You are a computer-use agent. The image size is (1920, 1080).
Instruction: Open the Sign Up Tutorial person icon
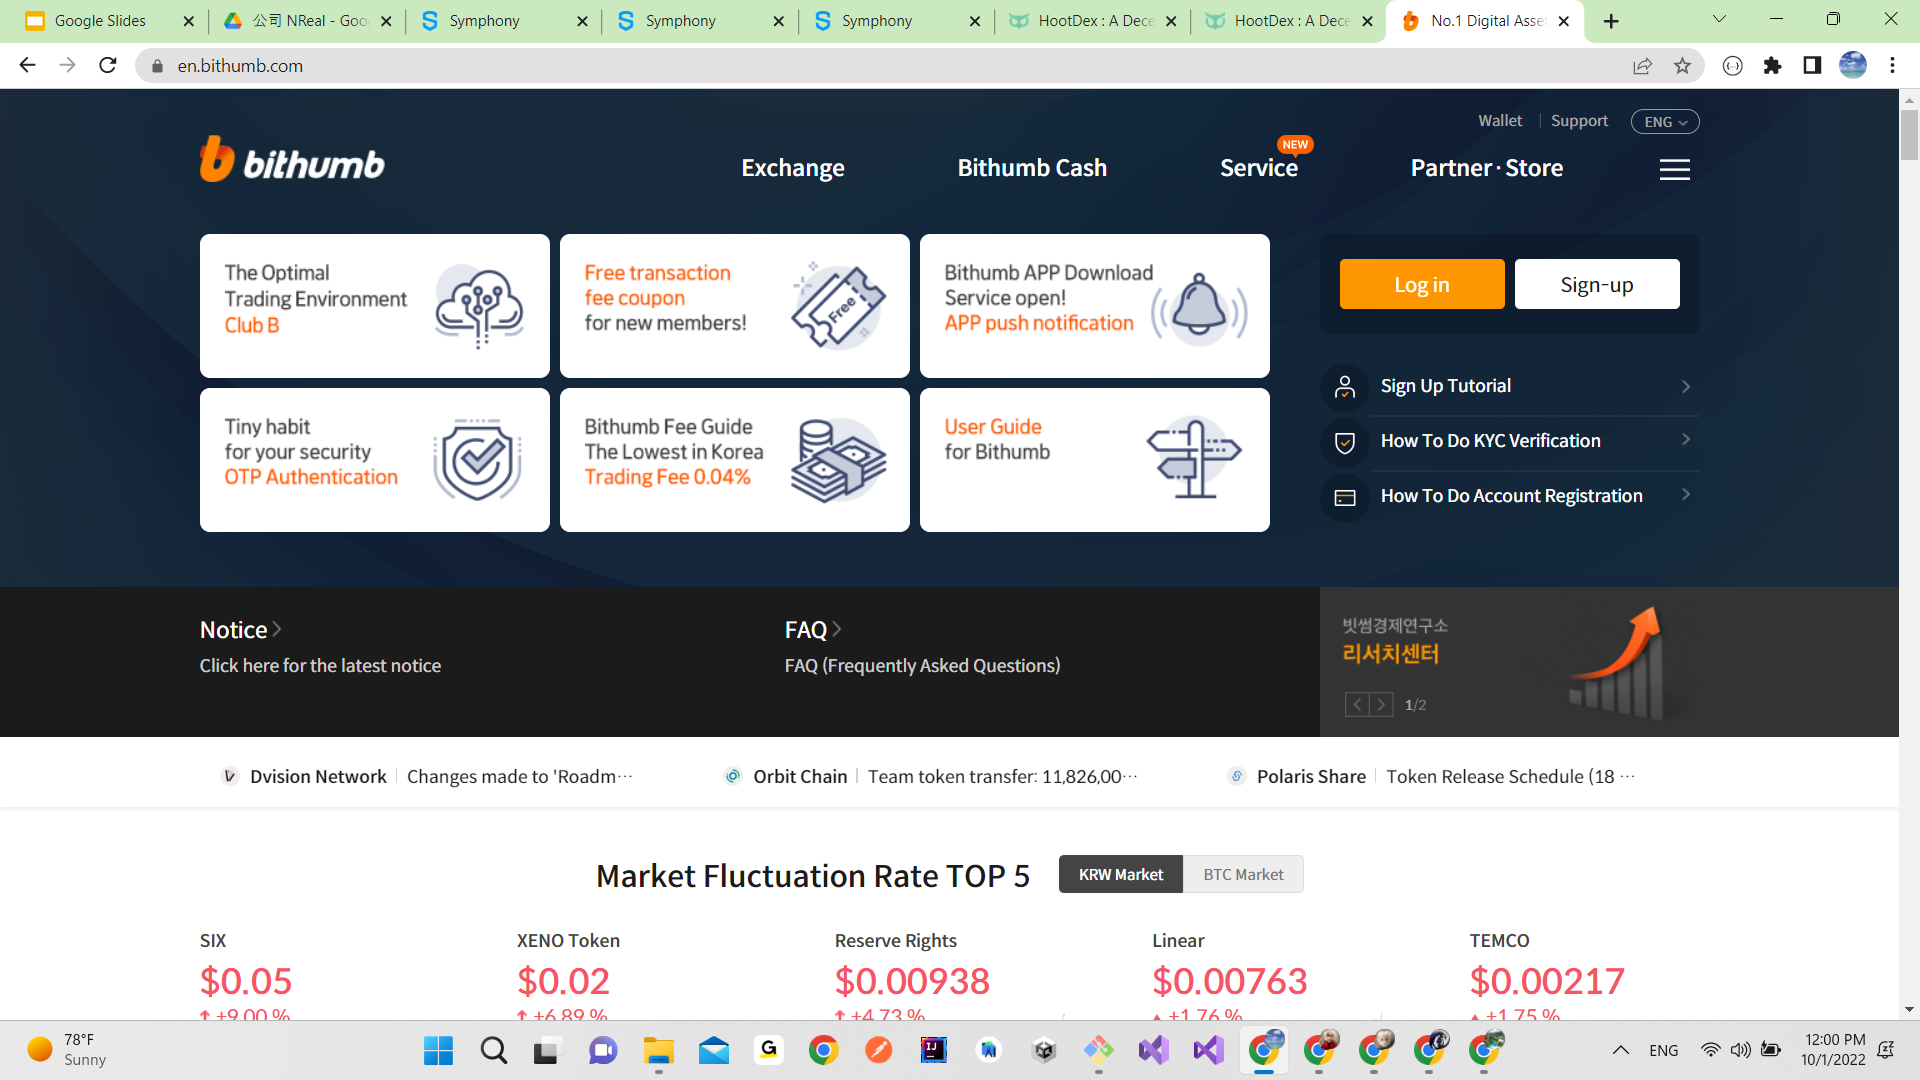click(x=1345, y=387)
